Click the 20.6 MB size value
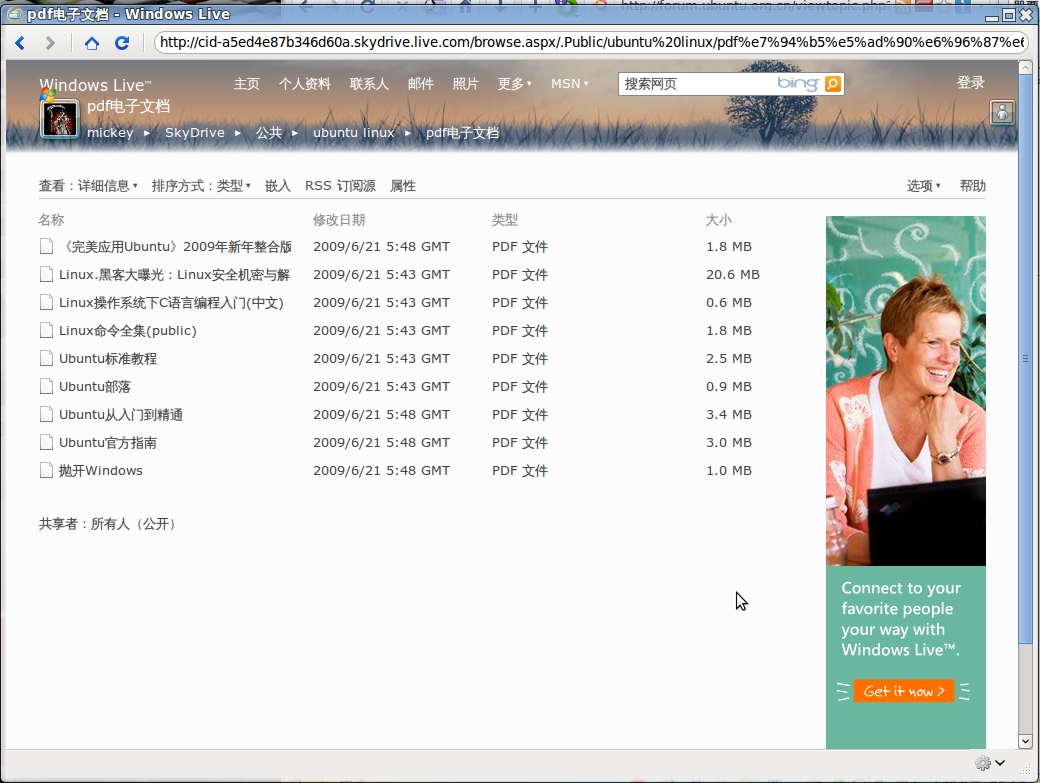 (733, 274)
